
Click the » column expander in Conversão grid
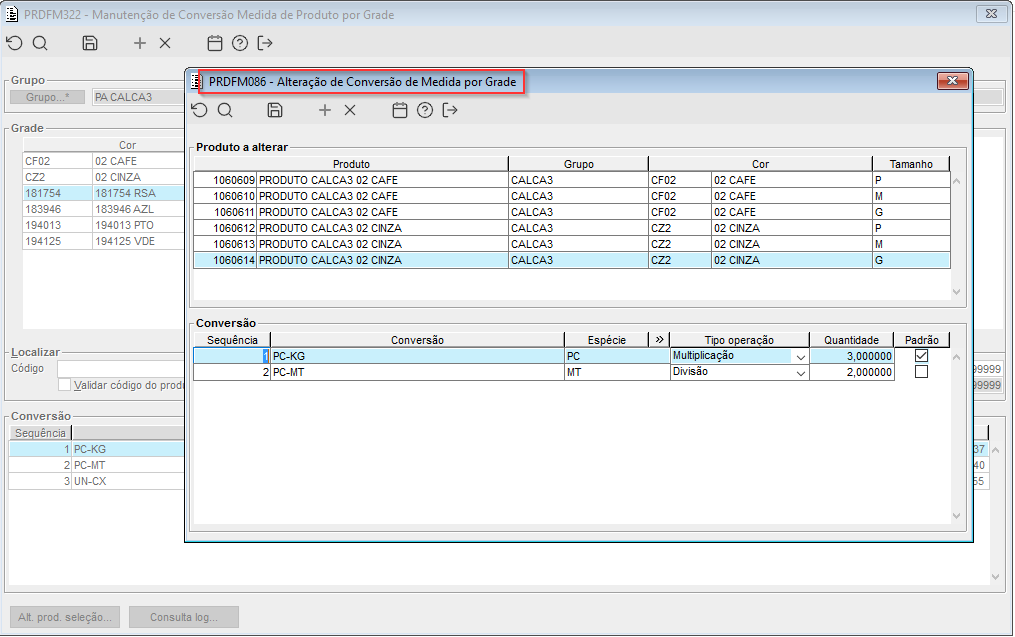point(659,339)
